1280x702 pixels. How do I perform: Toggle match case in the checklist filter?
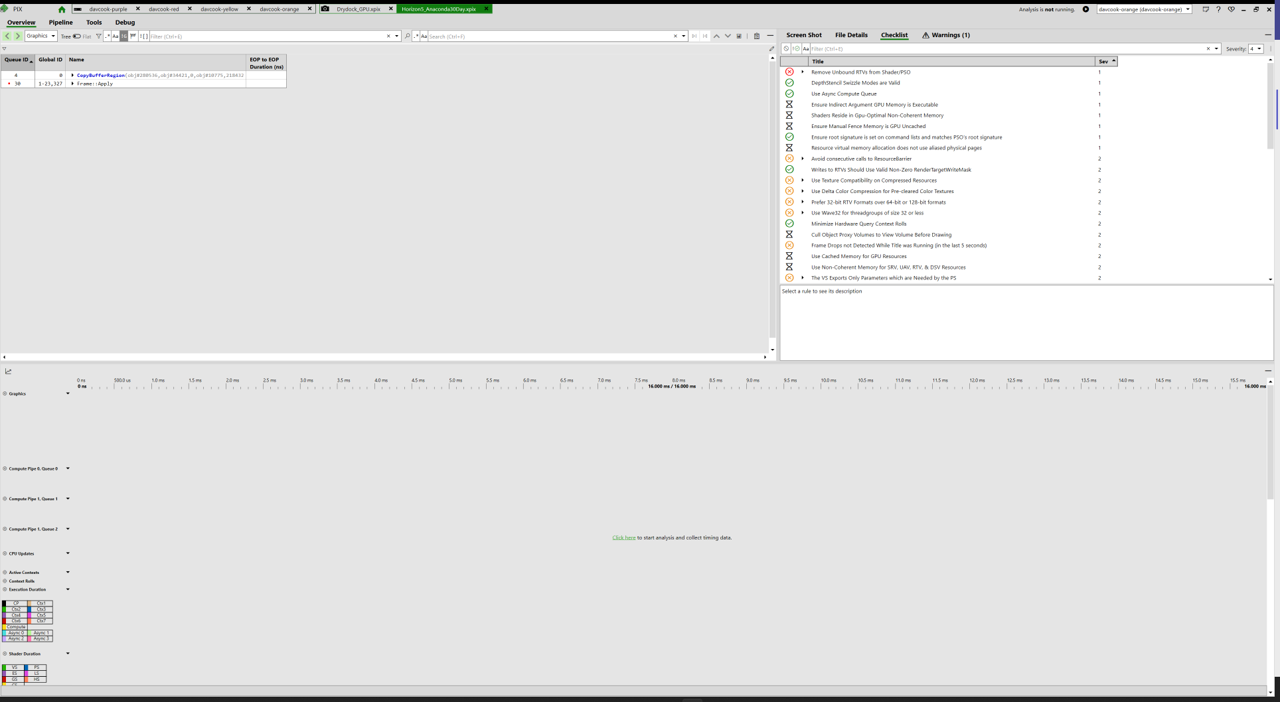point(806,49)
